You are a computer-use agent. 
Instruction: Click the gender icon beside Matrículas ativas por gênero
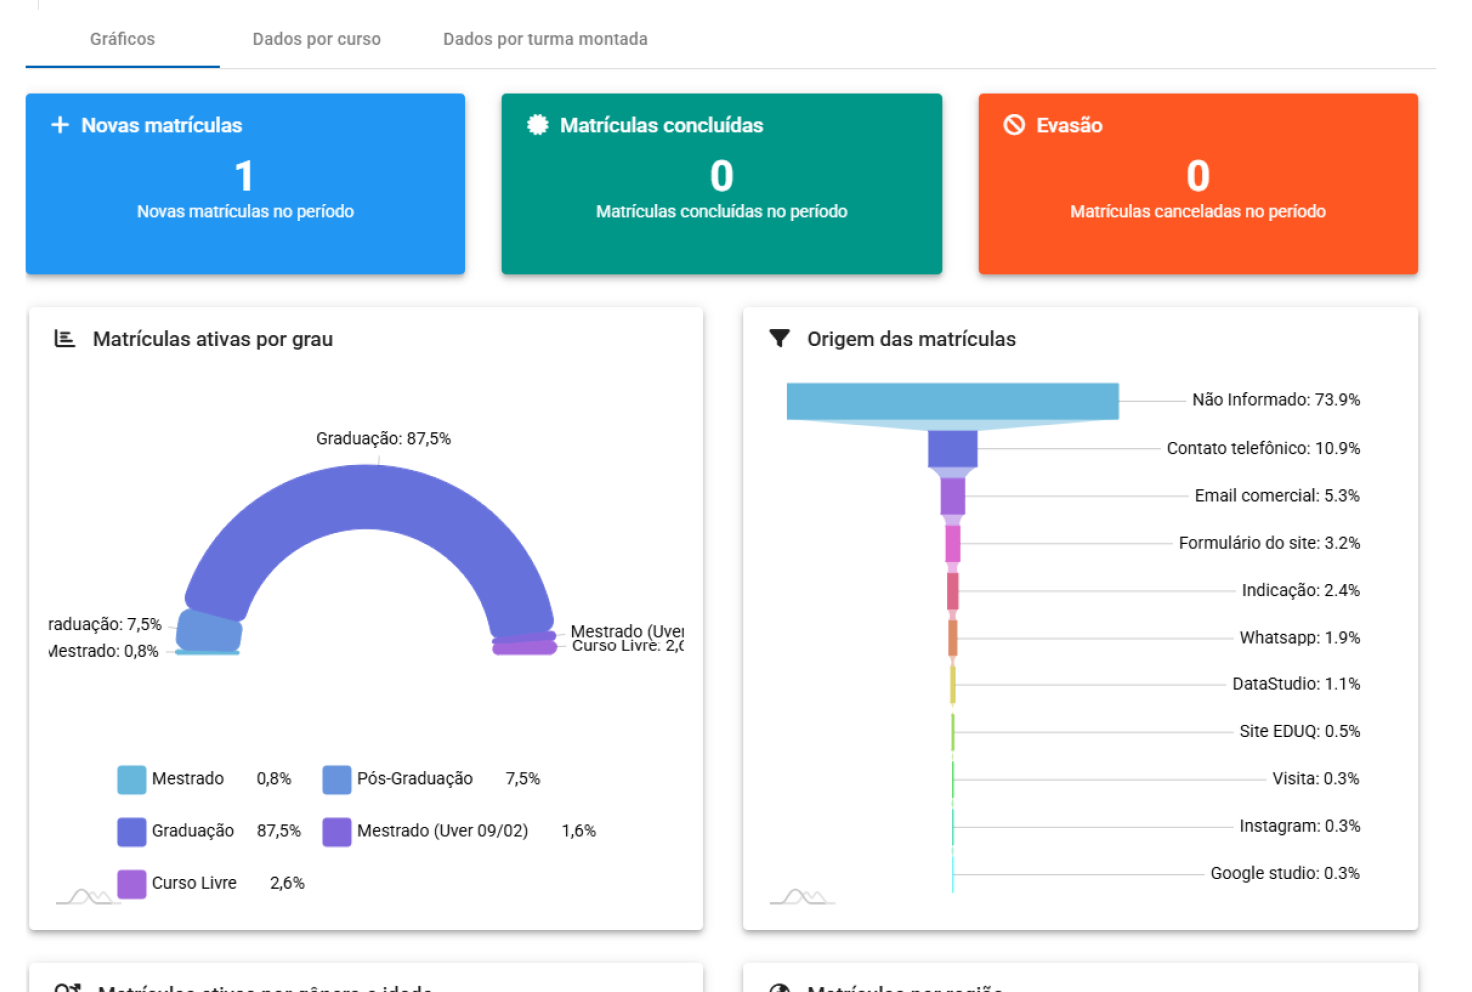[x=66, y=988]
